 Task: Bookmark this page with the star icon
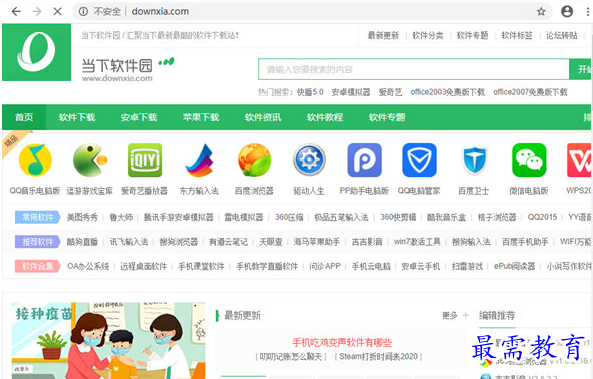point(541,12)
